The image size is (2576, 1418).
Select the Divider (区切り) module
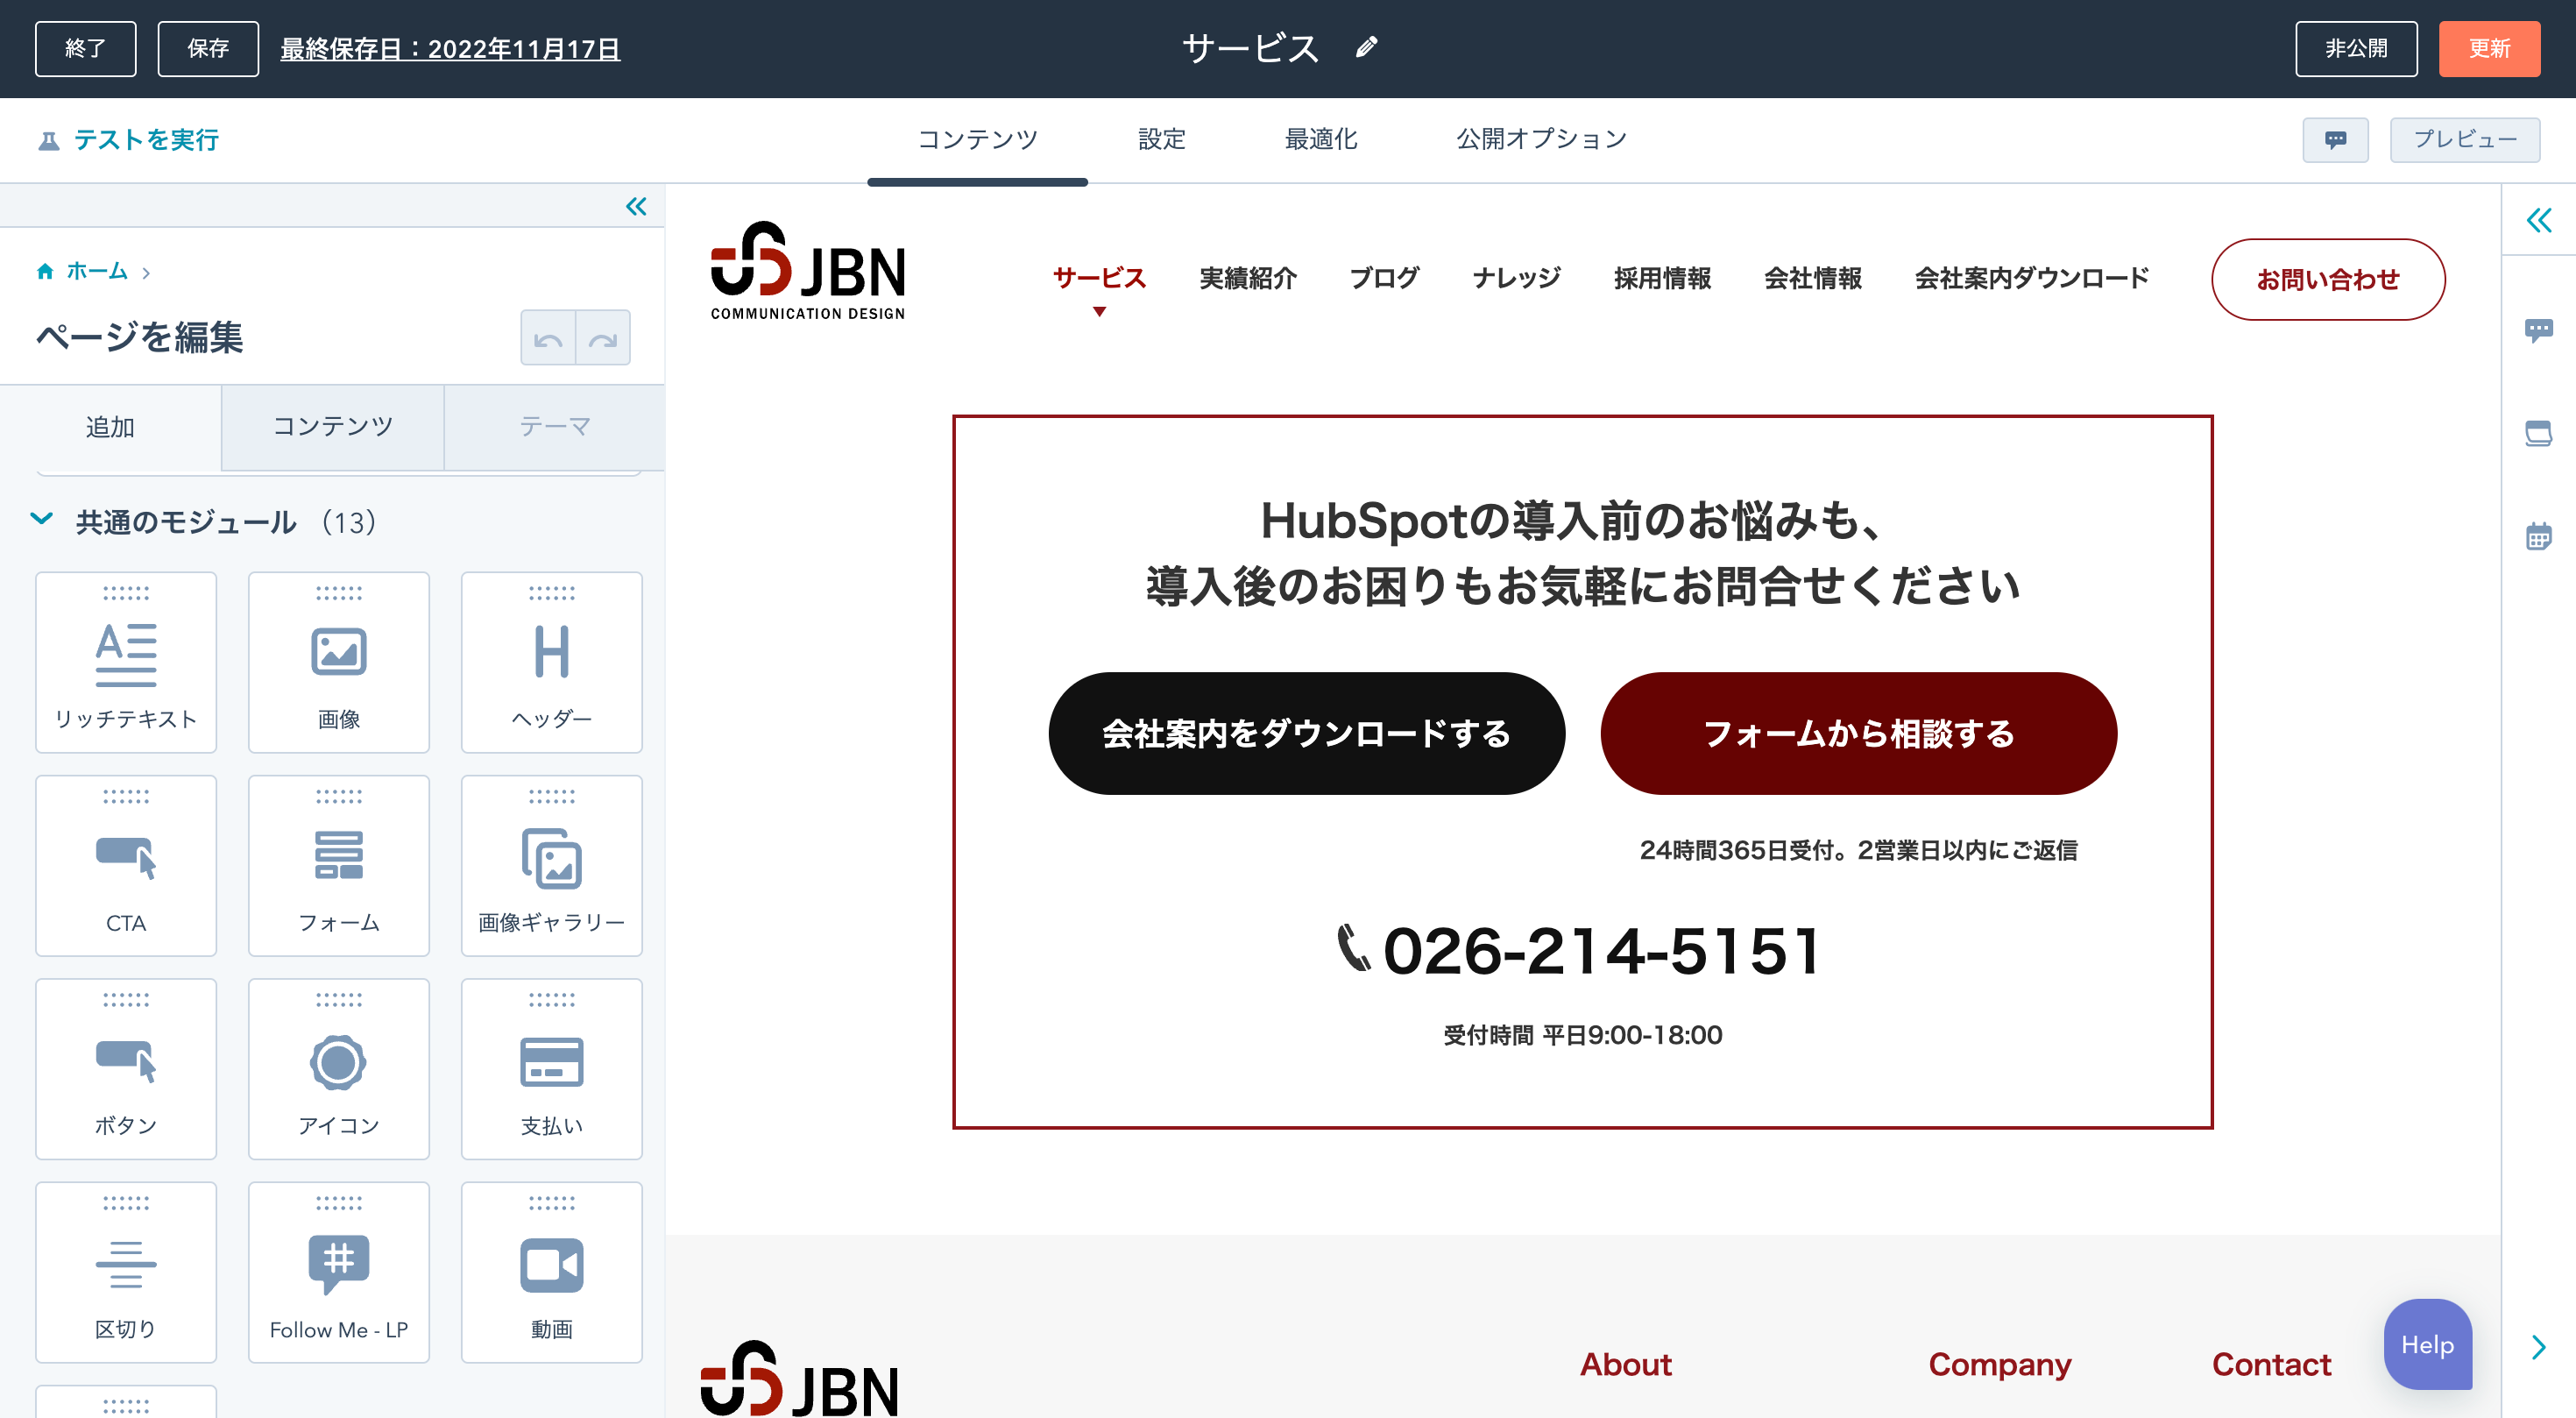pyautogui.click(x=126, y=1272)
